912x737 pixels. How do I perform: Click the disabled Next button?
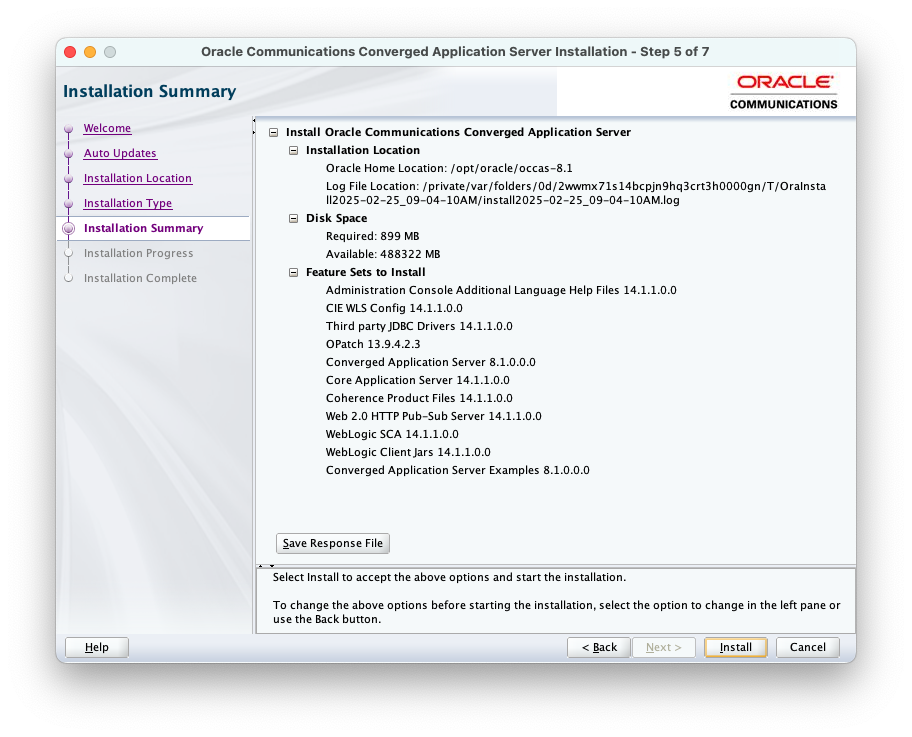click(664, 647)
